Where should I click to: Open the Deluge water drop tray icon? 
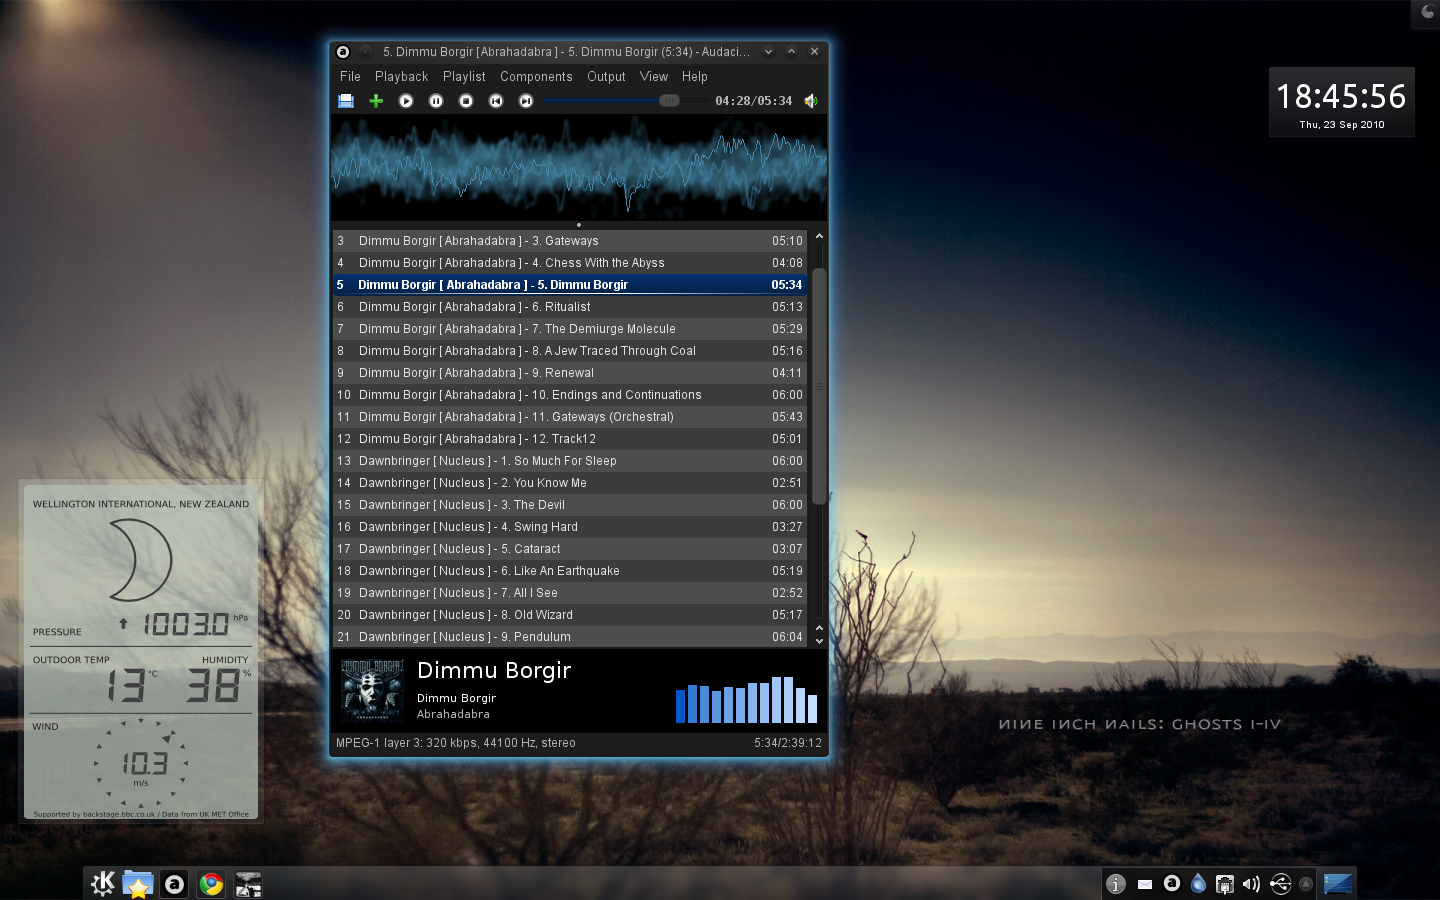[1198, 883]
